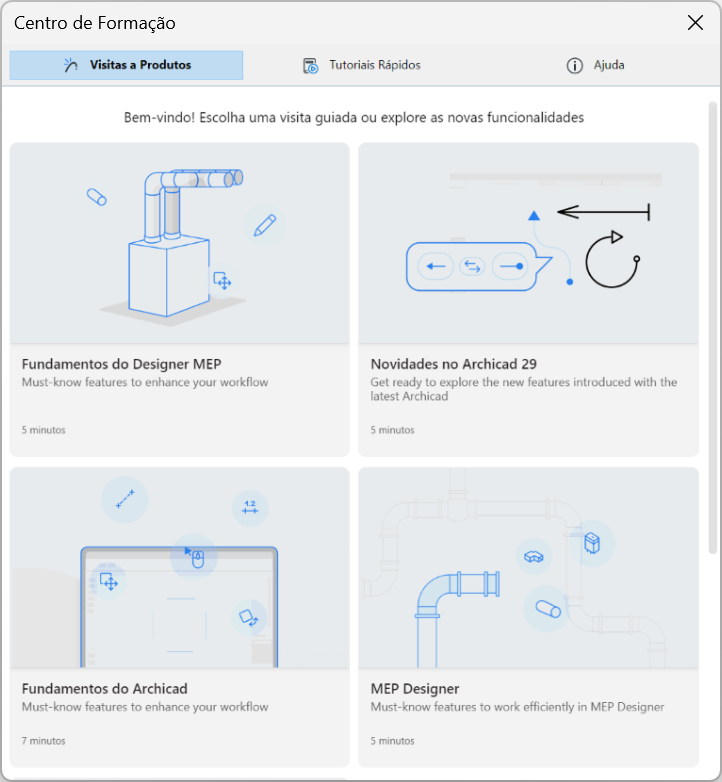
Task: Click the pipe cylinder icon in MEP Designer card
Action: point(547,608)
